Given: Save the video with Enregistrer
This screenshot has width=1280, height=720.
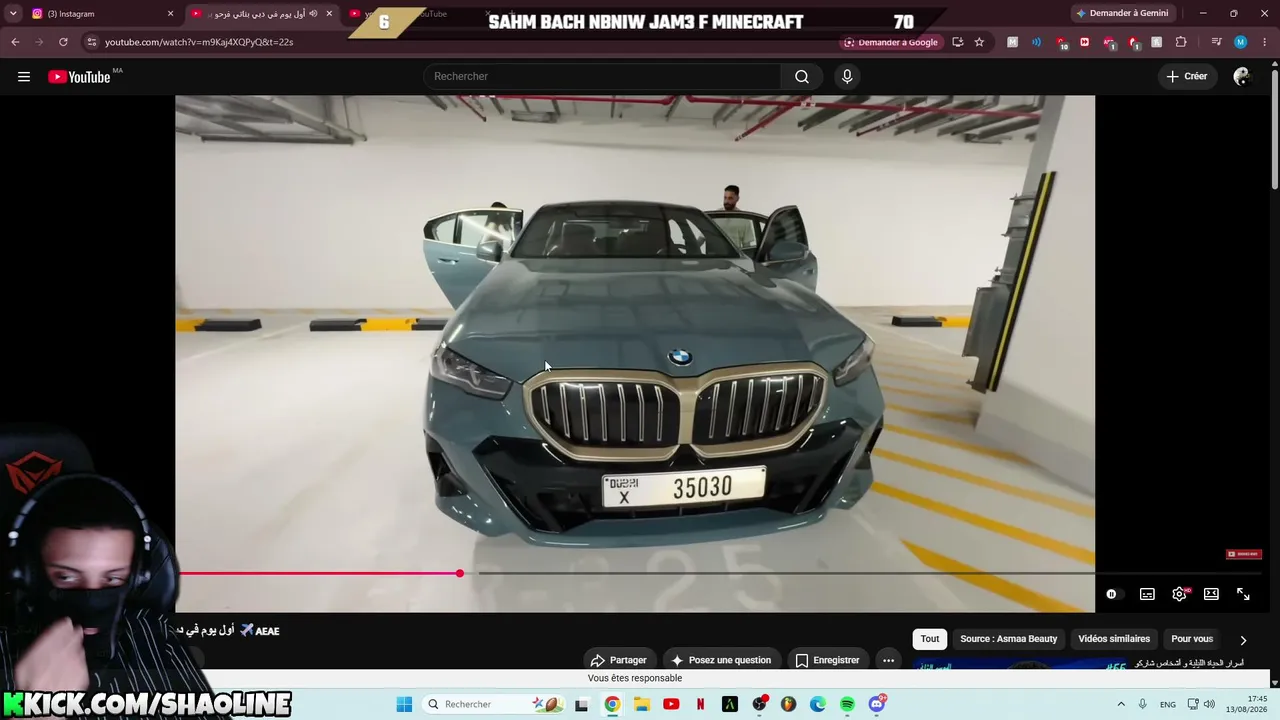Looking at the screenshot, I should coord(827,660).
